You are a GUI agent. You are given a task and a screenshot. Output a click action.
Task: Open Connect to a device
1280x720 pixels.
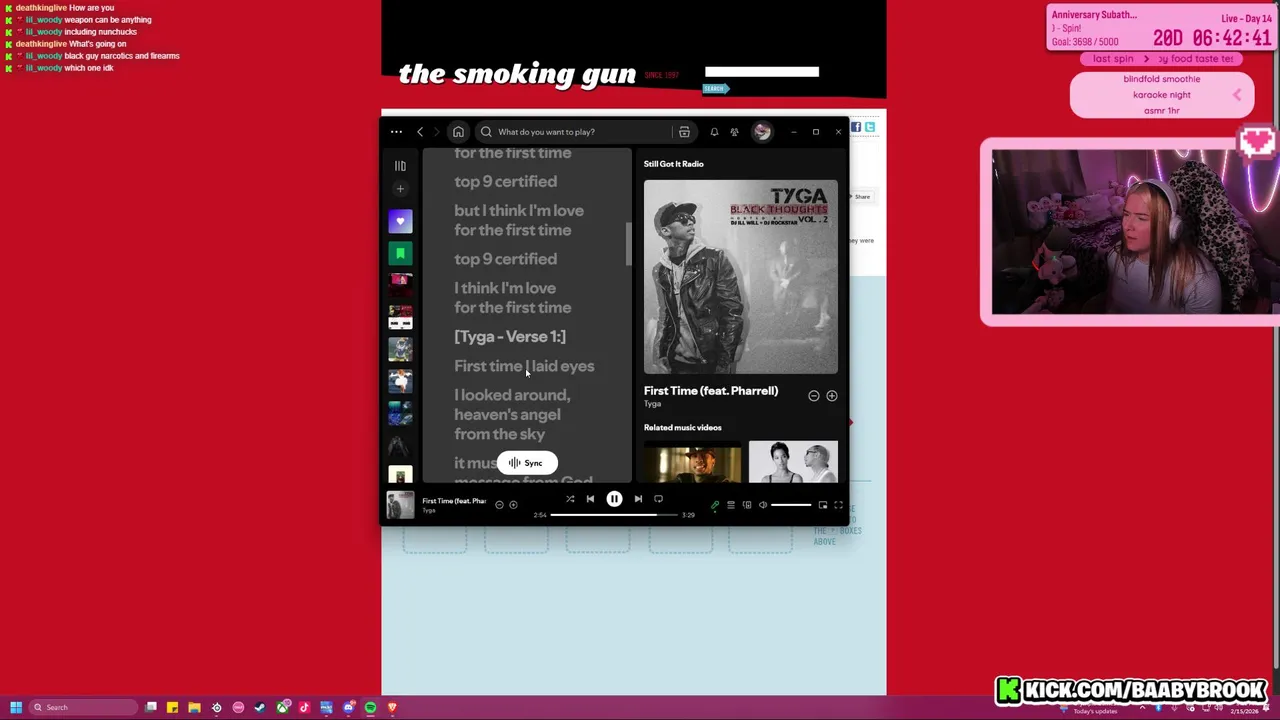(747, 505)
